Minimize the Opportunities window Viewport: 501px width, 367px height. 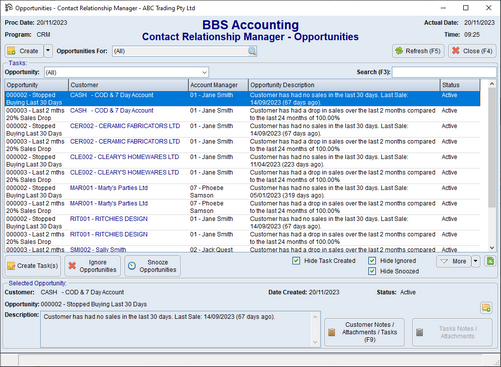[x=443, y=8]
